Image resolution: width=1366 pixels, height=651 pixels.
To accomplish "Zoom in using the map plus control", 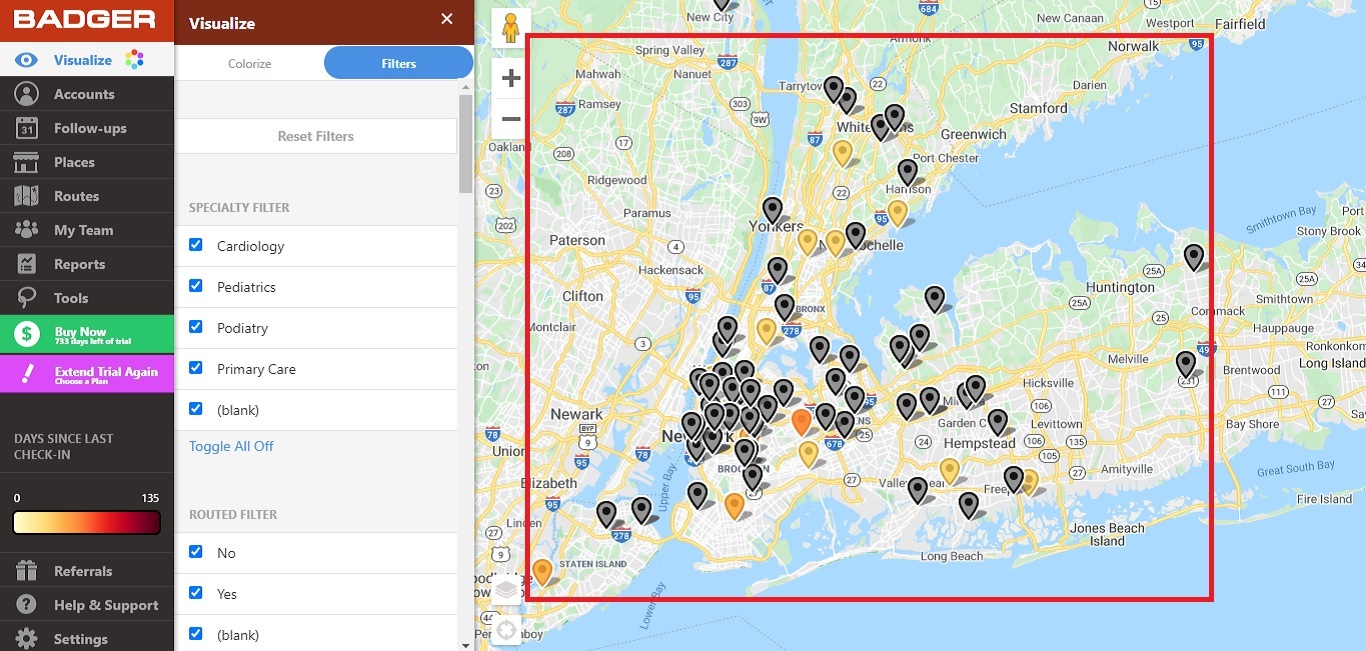I will coord(509,77).
